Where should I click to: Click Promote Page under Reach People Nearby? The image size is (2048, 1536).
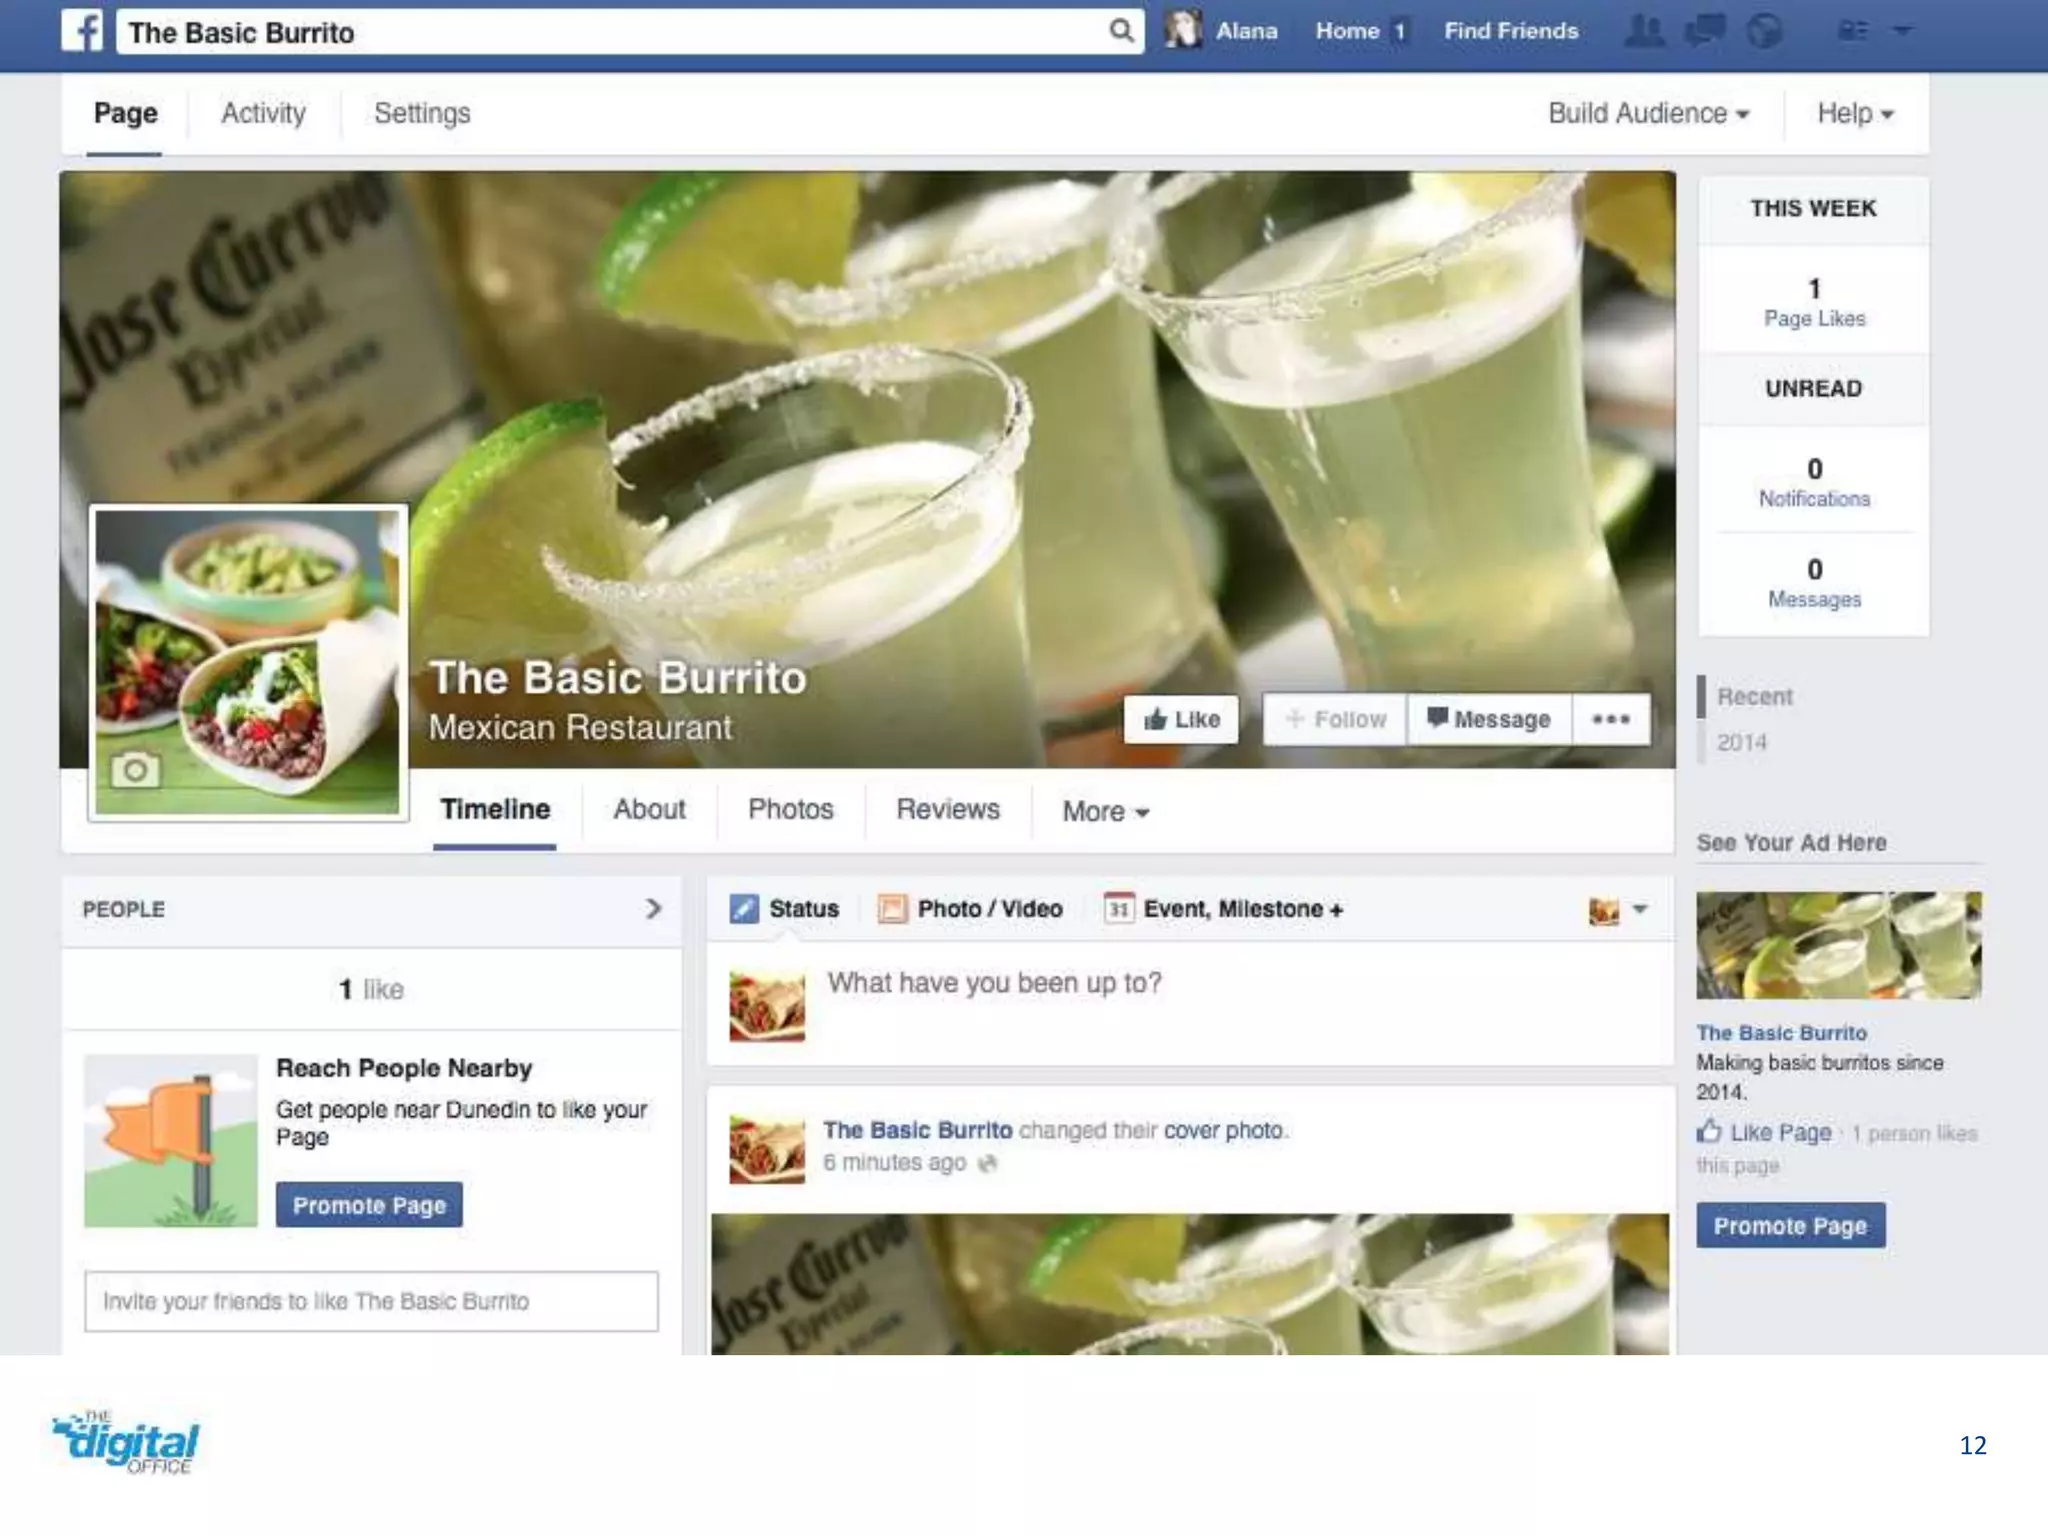coord(369,1205)
